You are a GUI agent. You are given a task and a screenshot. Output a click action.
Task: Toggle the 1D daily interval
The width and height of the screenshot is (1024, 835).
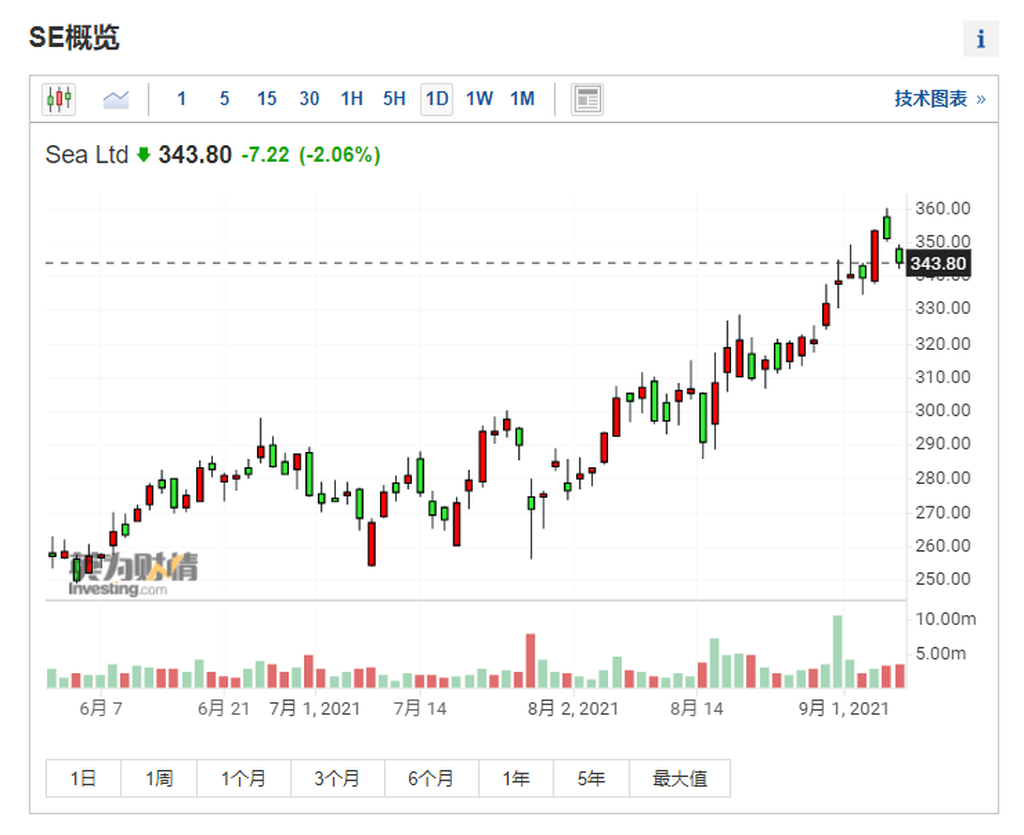click(x=436, y=99)
